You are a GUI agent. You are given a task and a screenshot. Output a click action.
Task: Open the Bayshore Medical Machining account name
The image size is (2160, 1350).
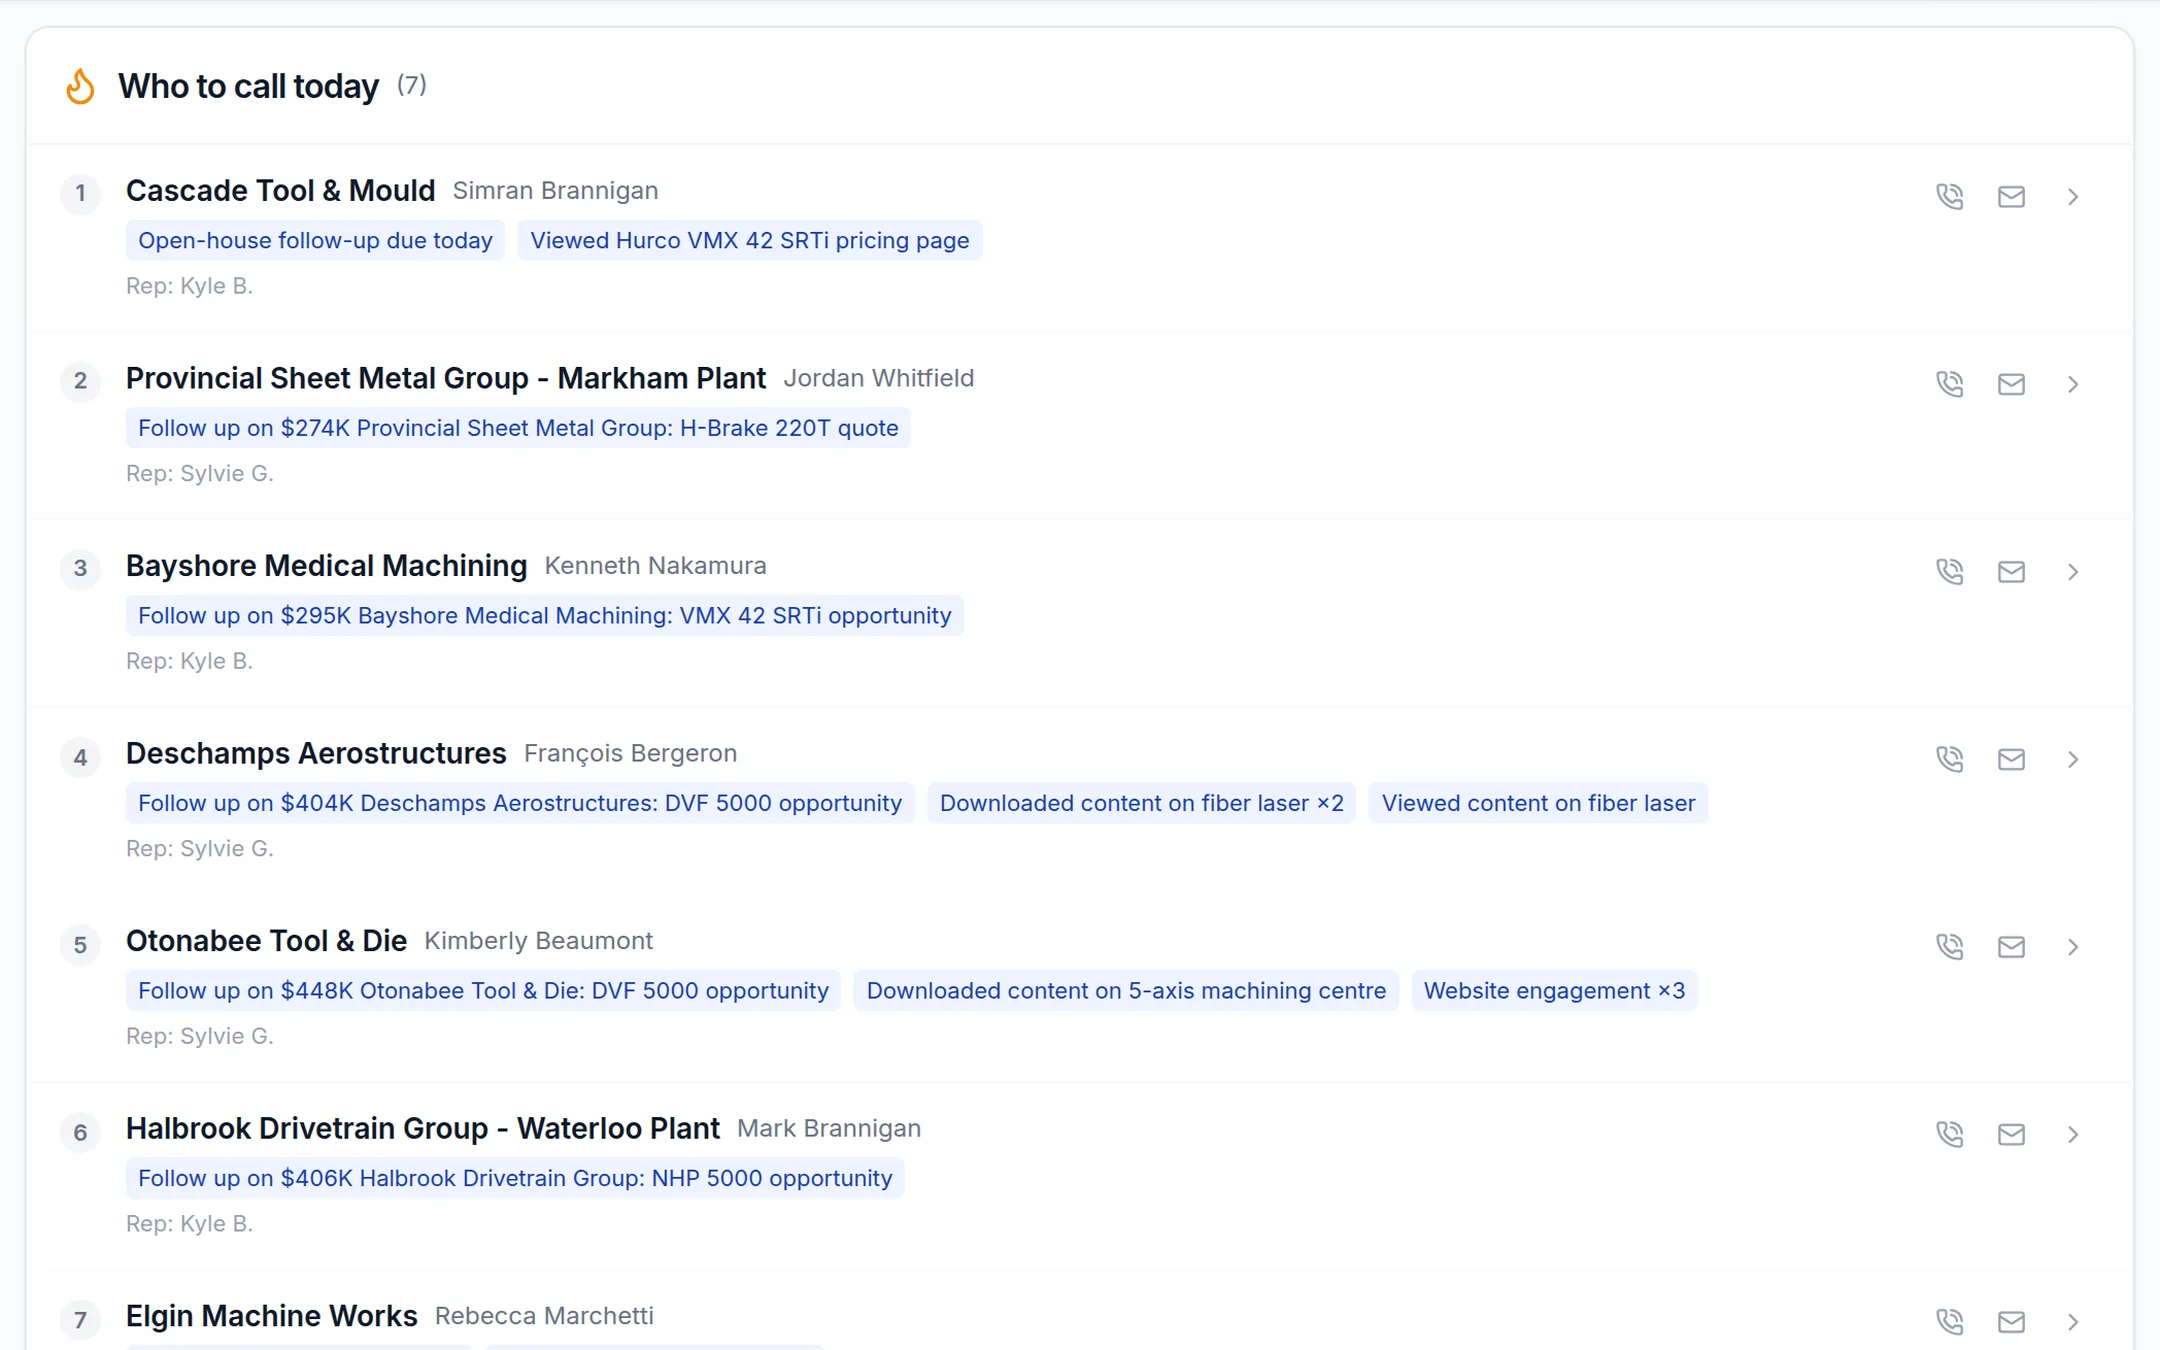click(x=326, y=565)
